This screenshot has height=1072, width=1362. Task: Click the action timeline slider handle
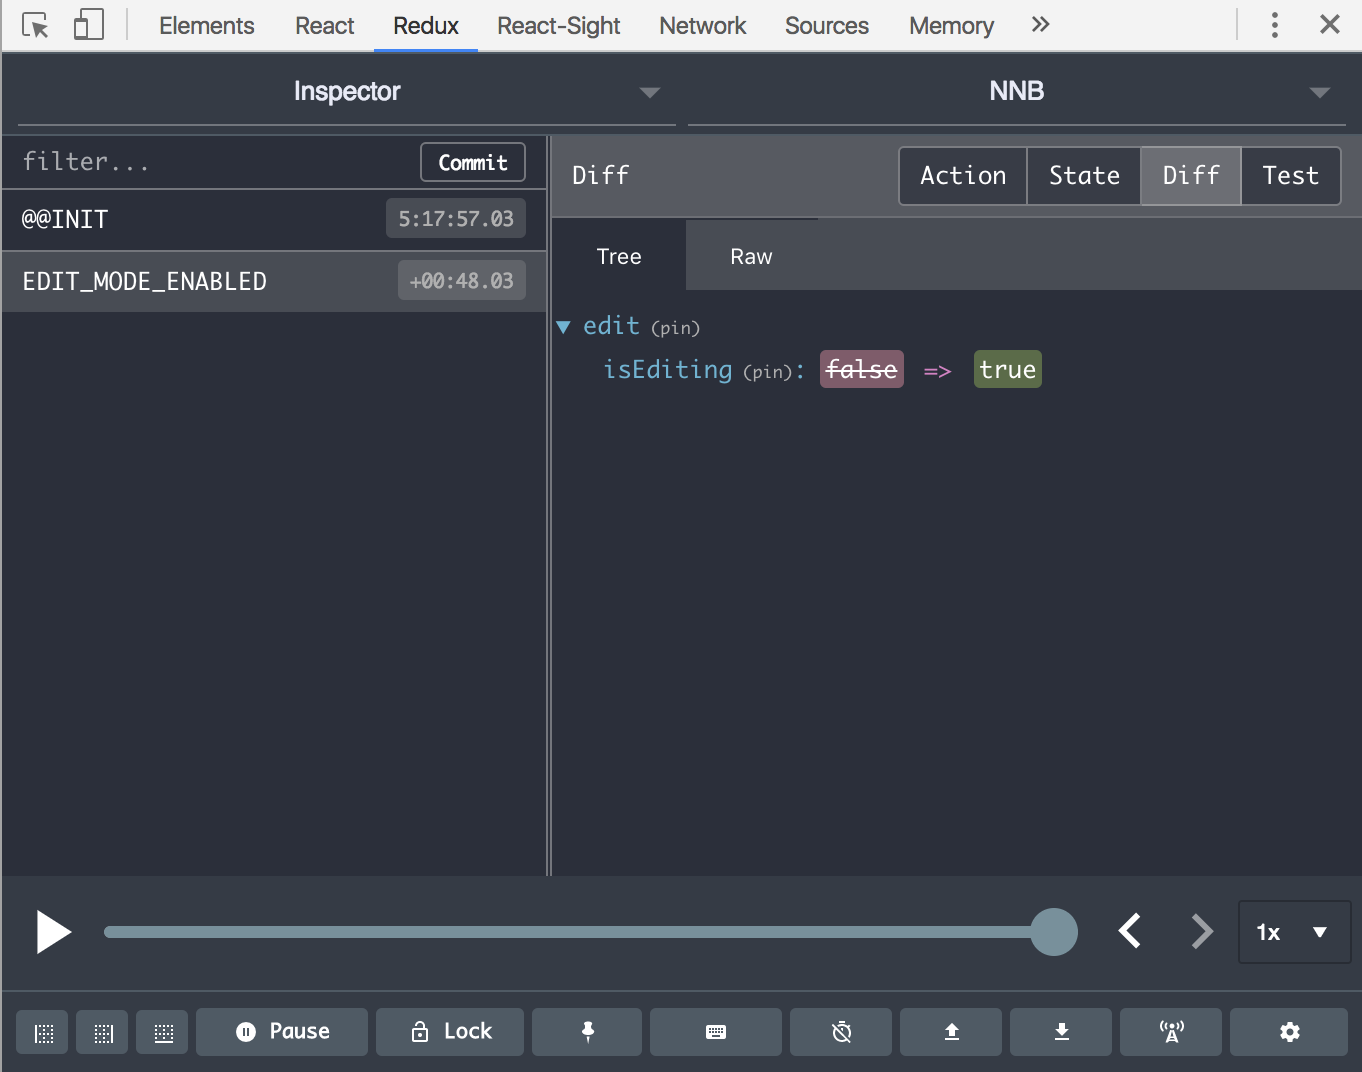(1054, 932)
